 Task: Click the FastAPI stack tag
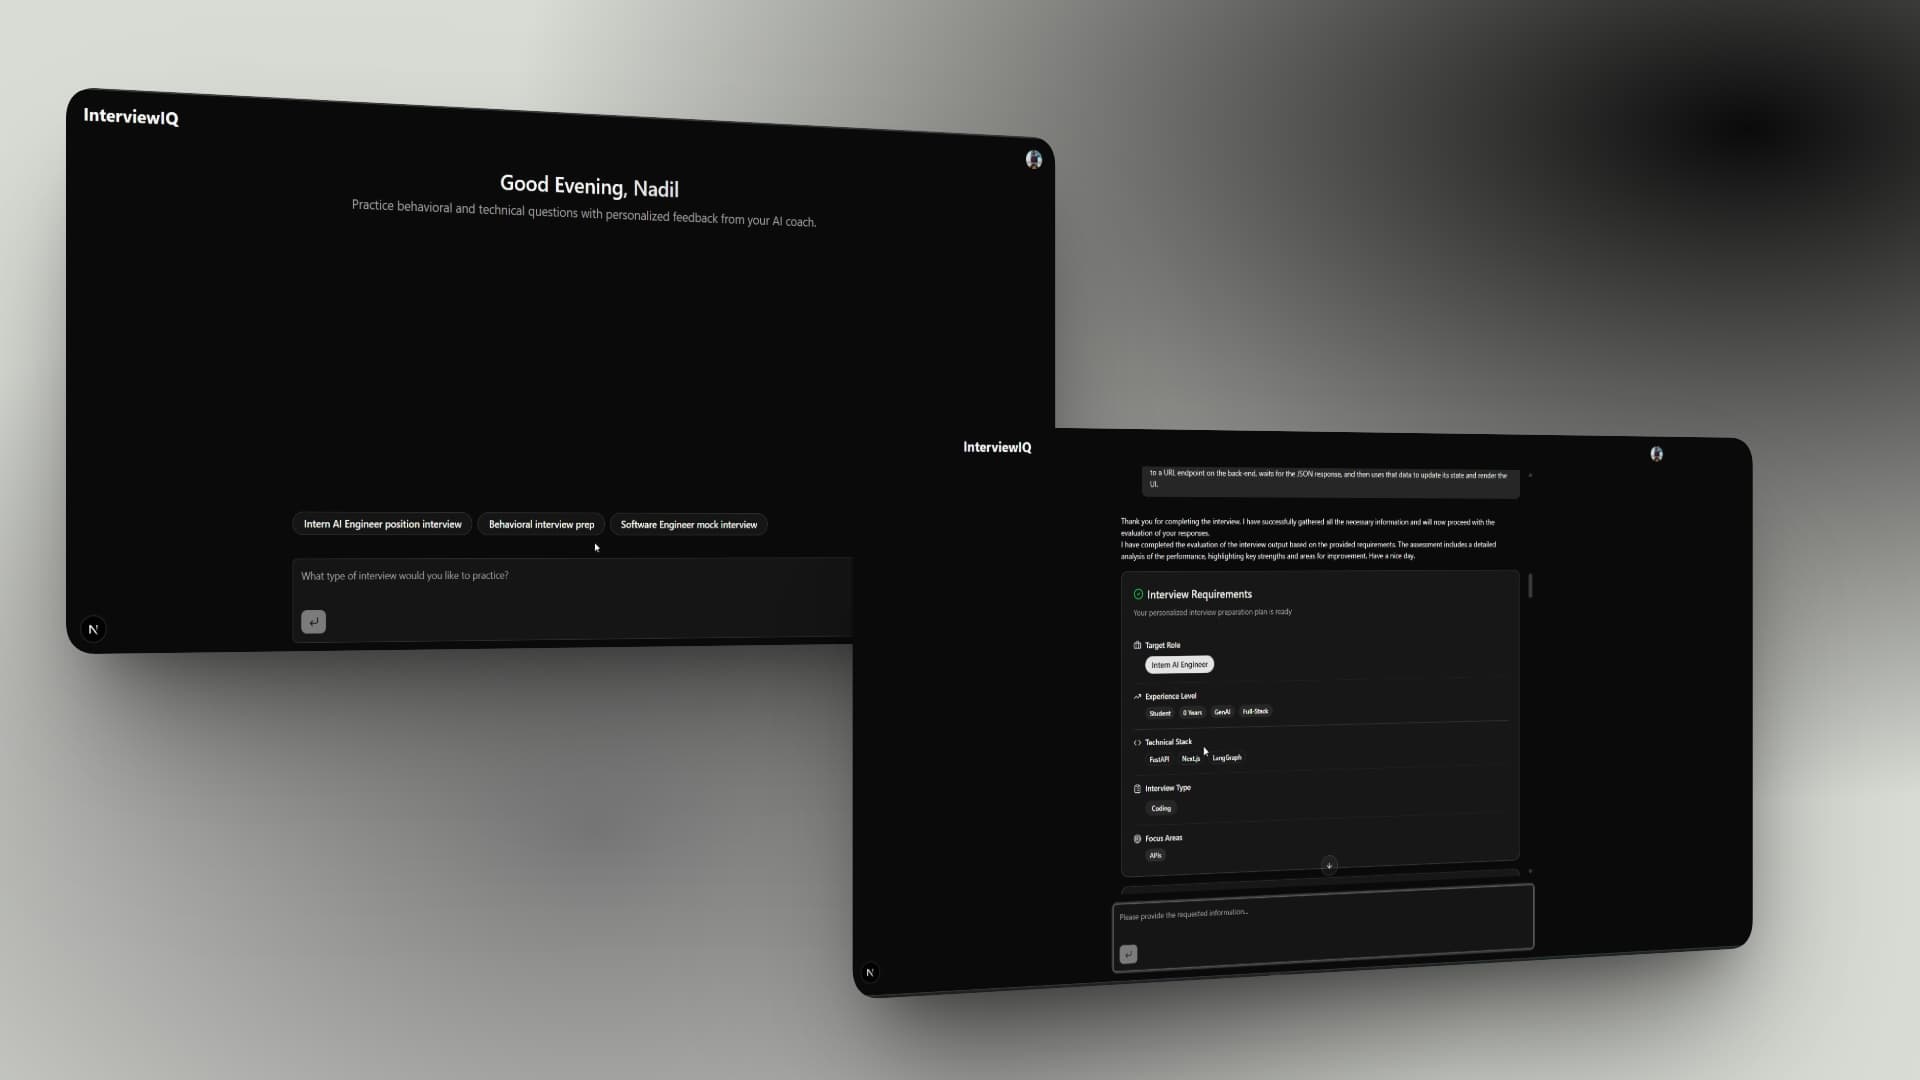tap(1159, 759)
